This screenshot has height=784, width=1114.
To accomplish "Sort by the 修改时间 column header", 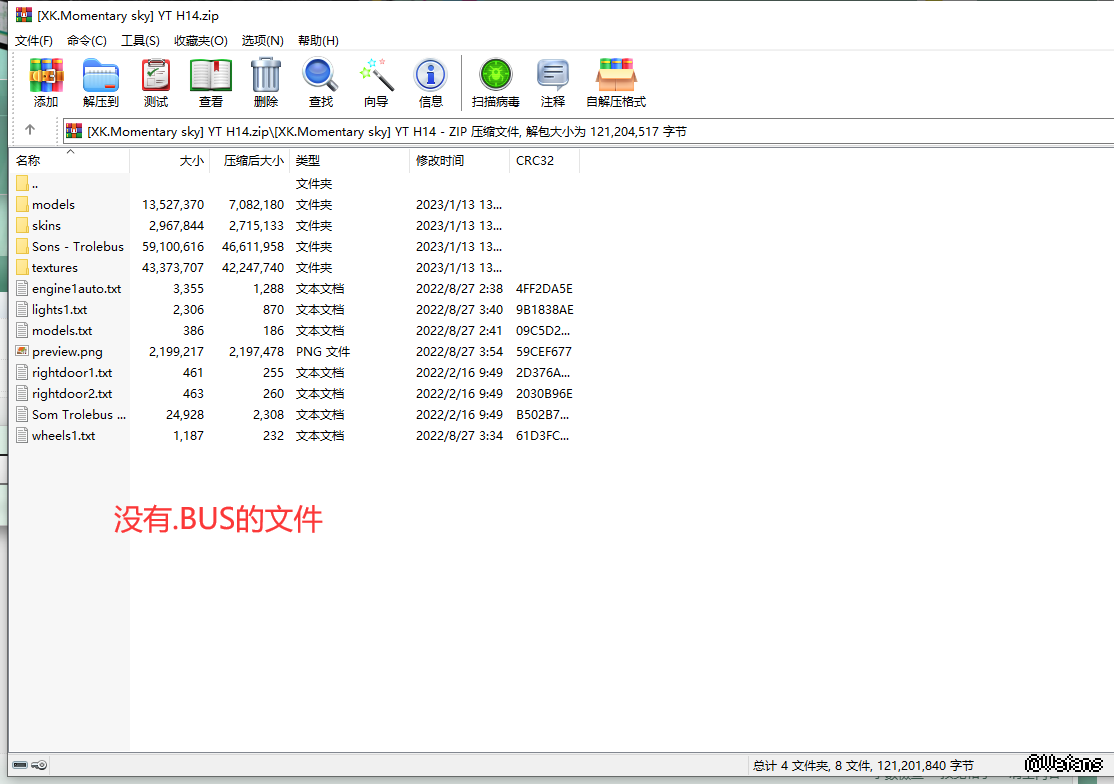I will (460, 160).
